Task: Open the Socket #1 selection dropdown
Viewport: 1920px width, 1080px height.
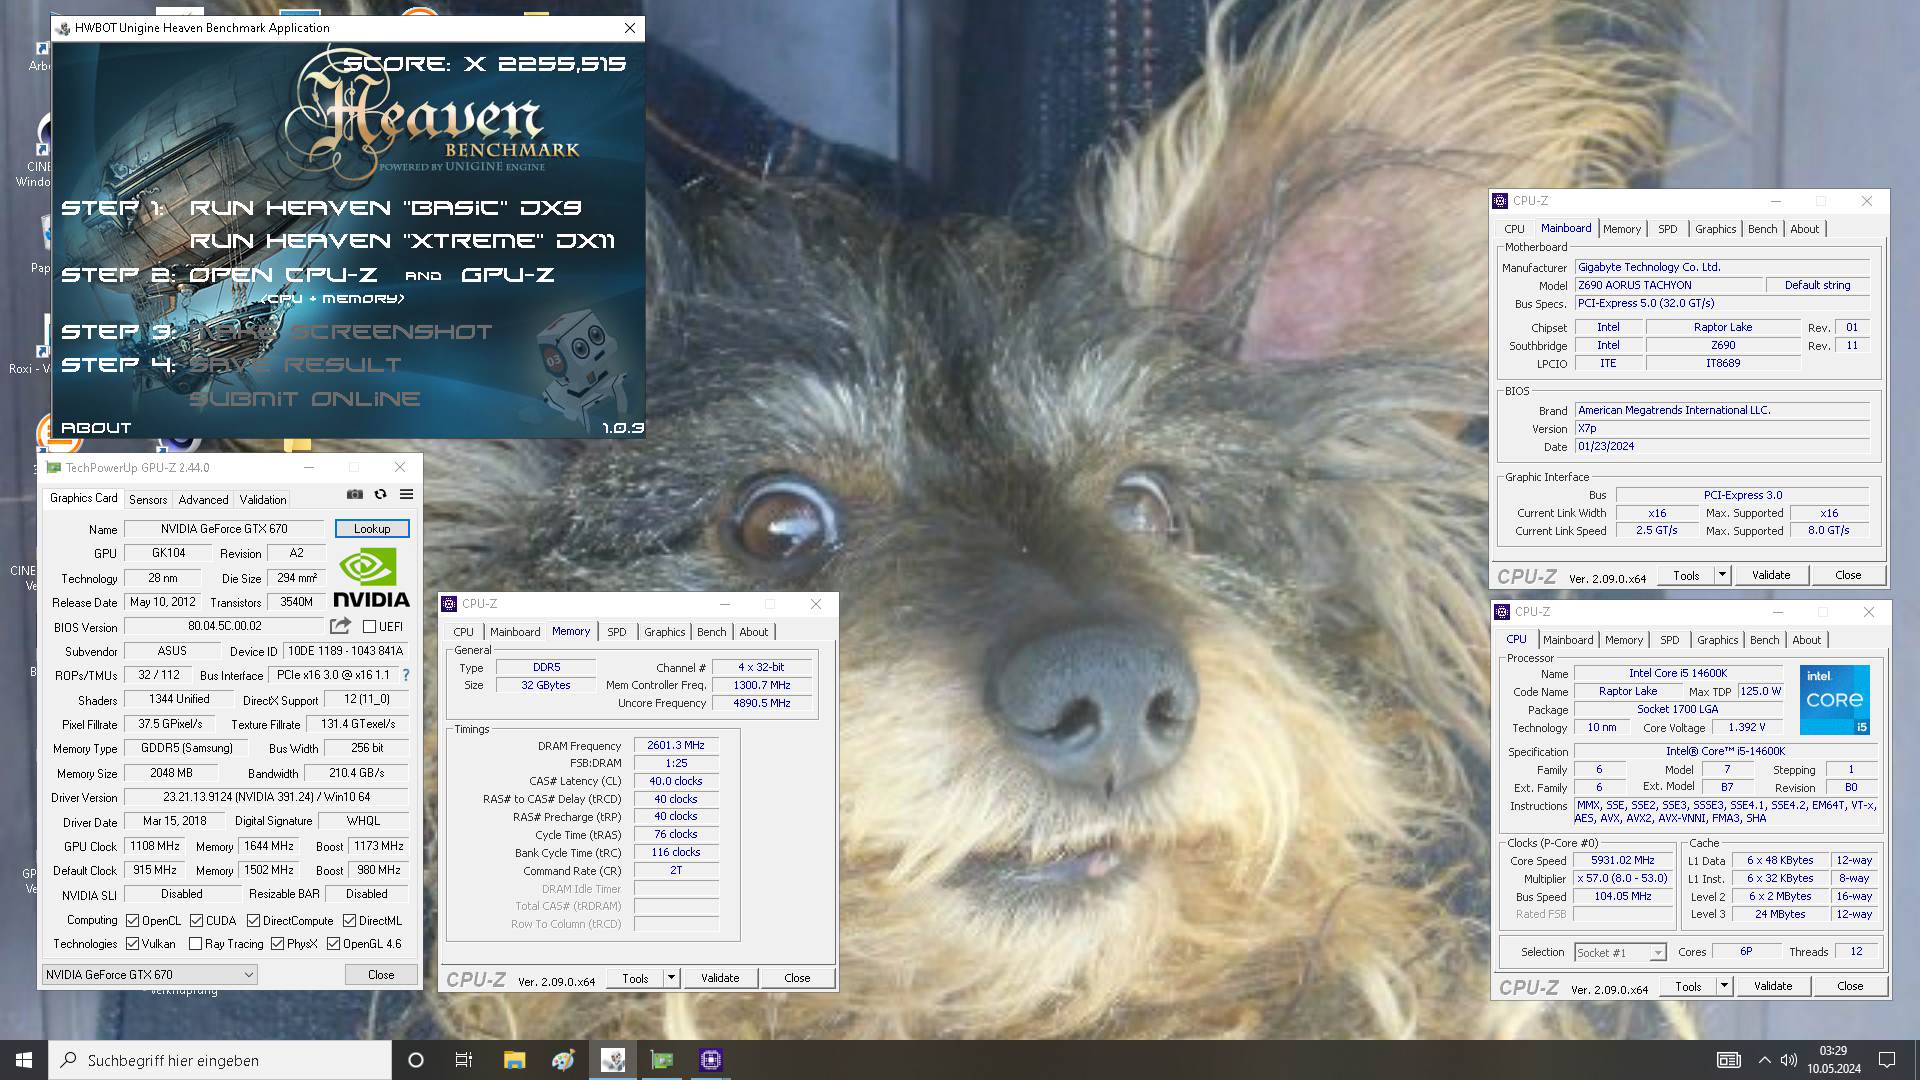Action: point(1620,952)
